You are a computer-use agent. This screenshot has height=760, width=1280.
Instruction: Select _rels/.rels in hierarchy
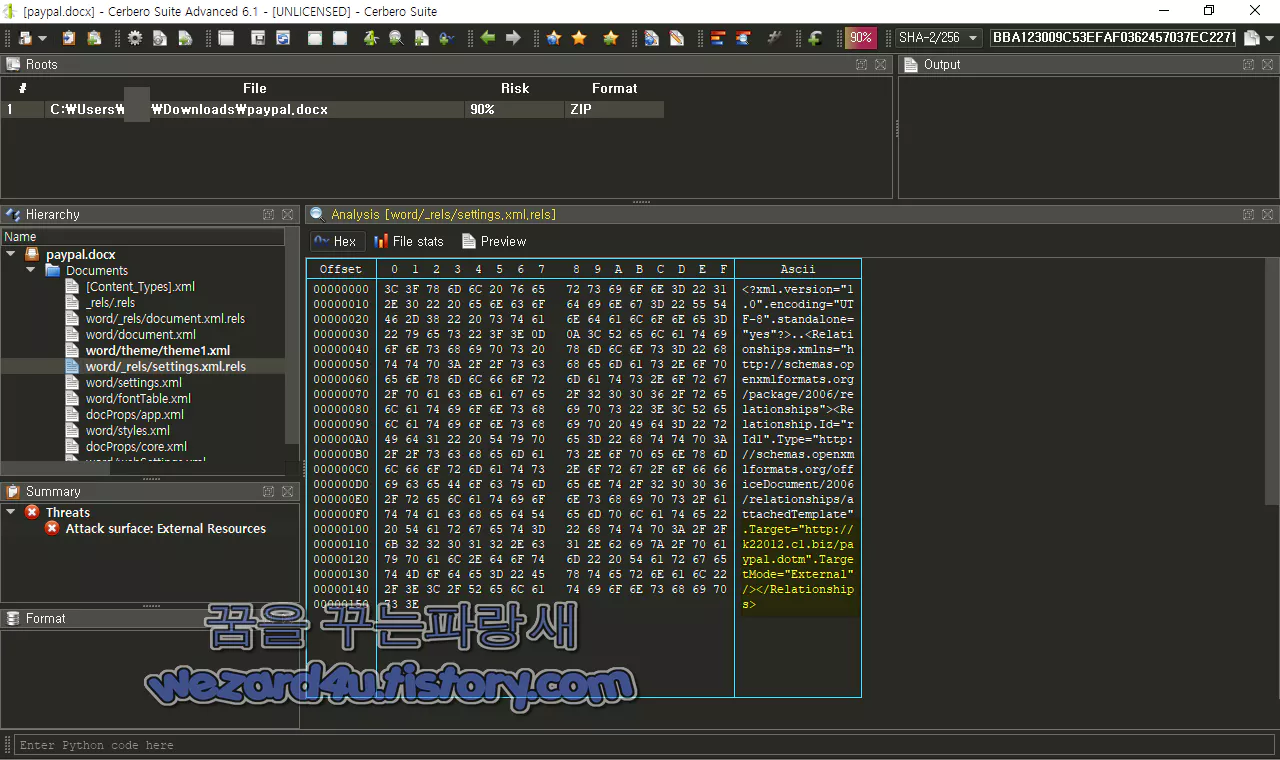click(x=110, y=302)
